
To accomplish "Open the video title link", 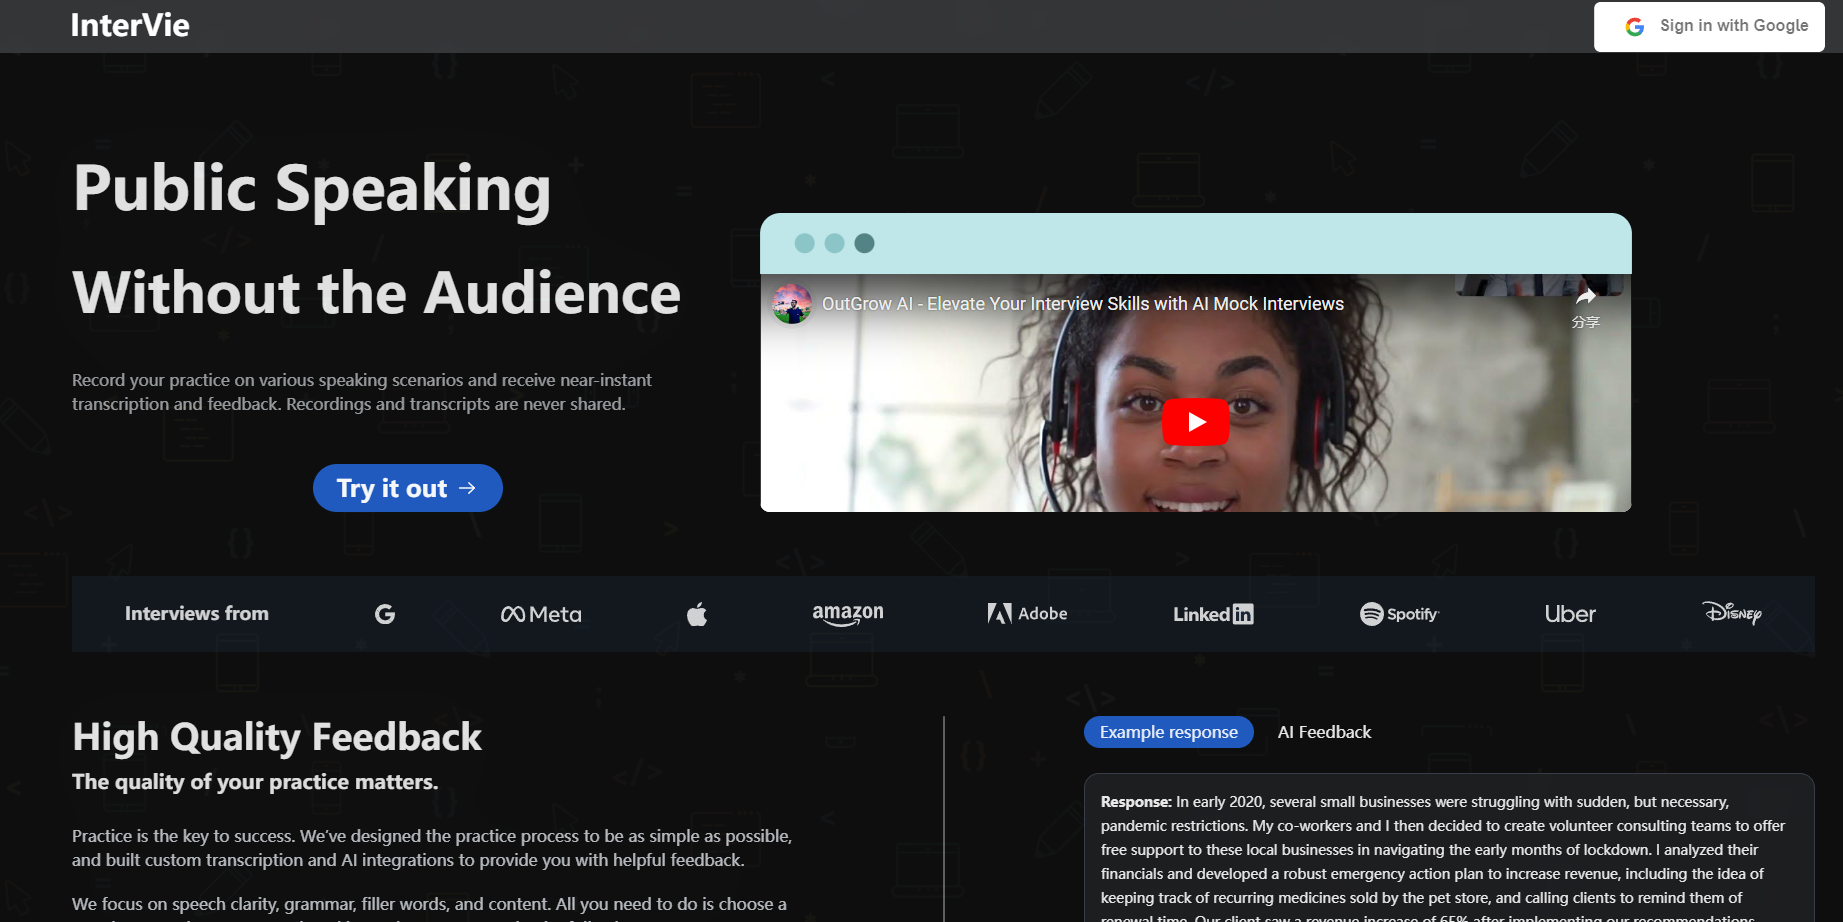I will (1083, 303).
